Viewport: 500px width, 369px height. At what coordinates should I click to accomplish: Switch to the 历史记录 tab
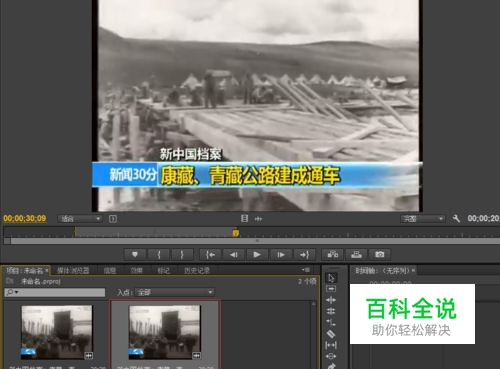coord(197,270)
